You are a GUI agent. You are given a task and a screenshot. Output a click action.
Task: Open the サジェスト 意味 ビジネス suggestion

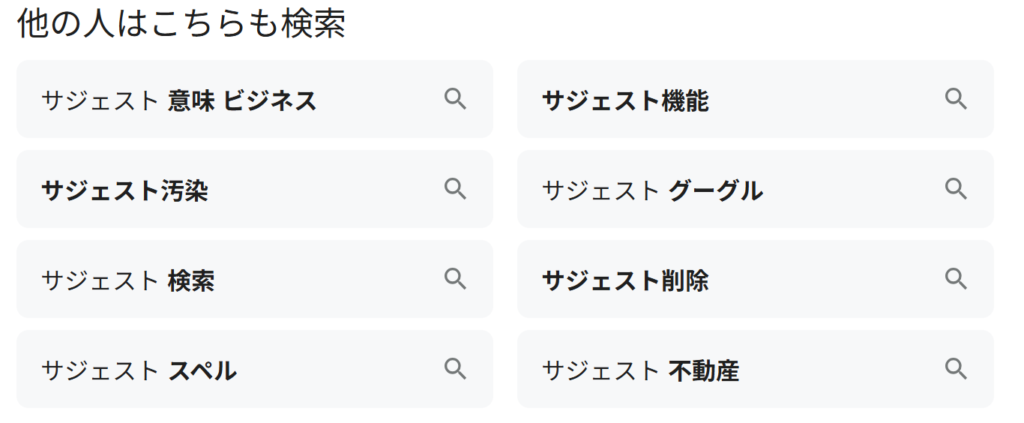coord(179,100)
